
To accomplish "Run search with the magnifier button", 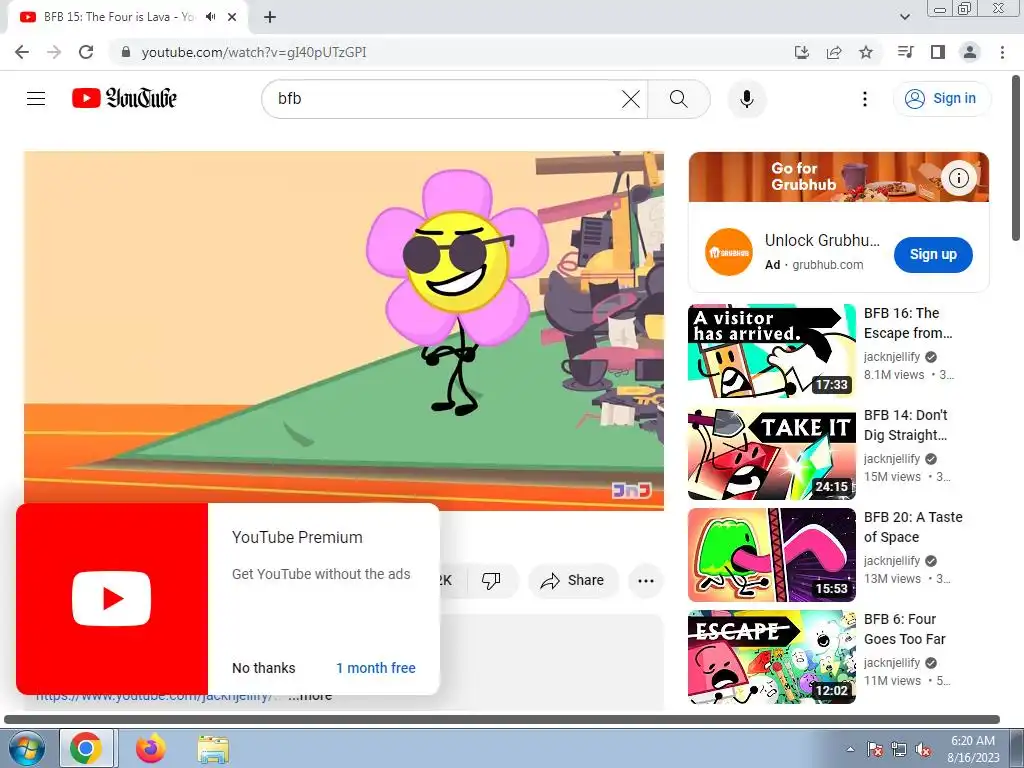I will click(x=679, y=99).
